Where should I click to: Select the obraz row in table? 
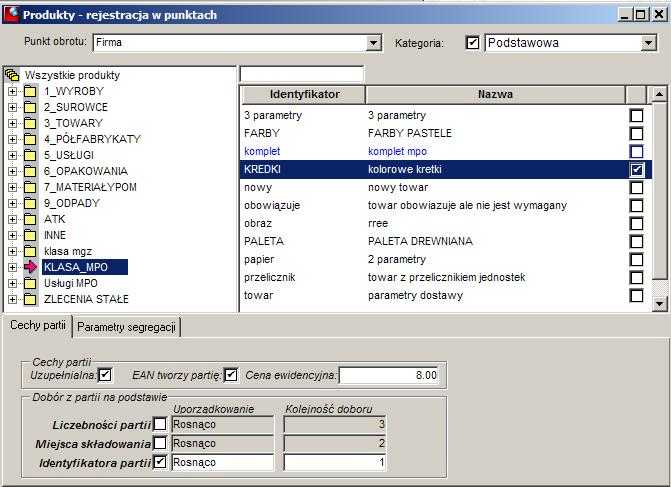click(445, 223)
